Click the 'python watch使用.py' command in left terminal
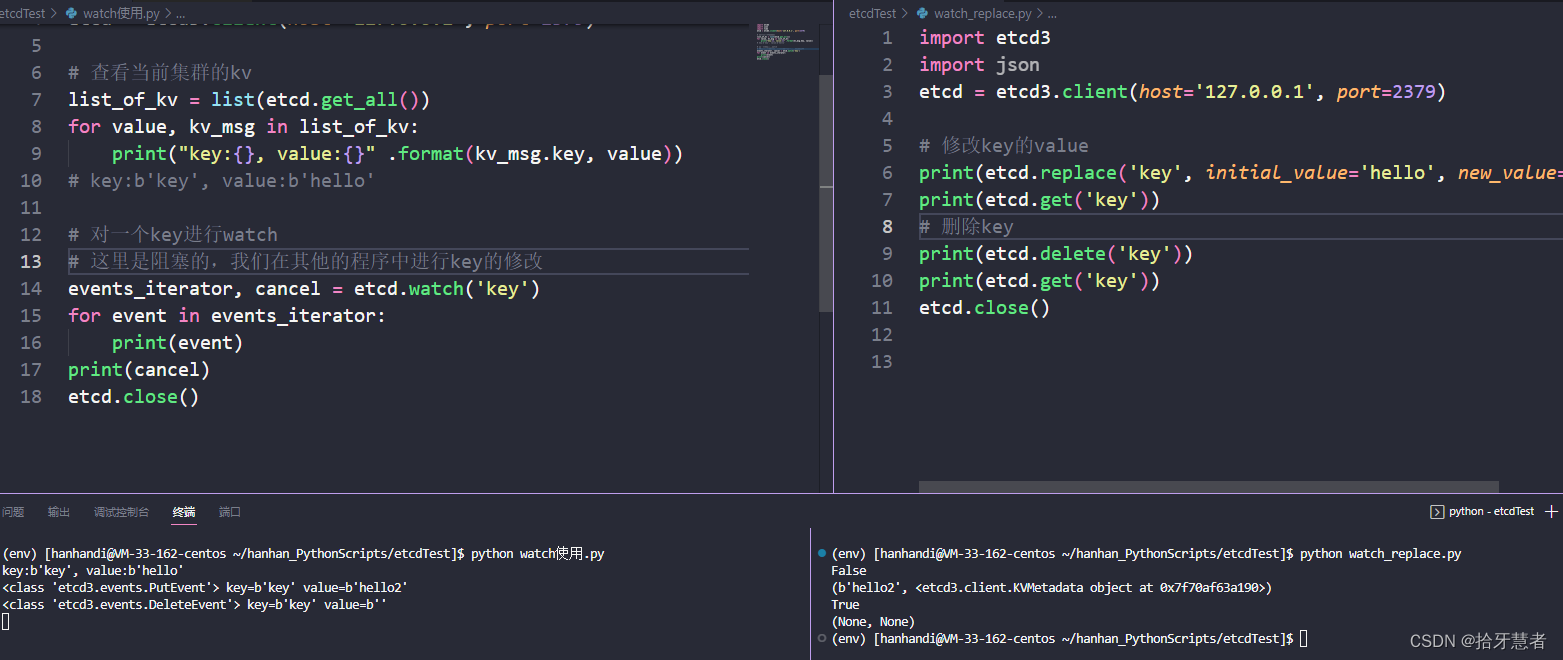Image resolution: width=1563 pixels, height=660 pixels. (x=537, y=553)
